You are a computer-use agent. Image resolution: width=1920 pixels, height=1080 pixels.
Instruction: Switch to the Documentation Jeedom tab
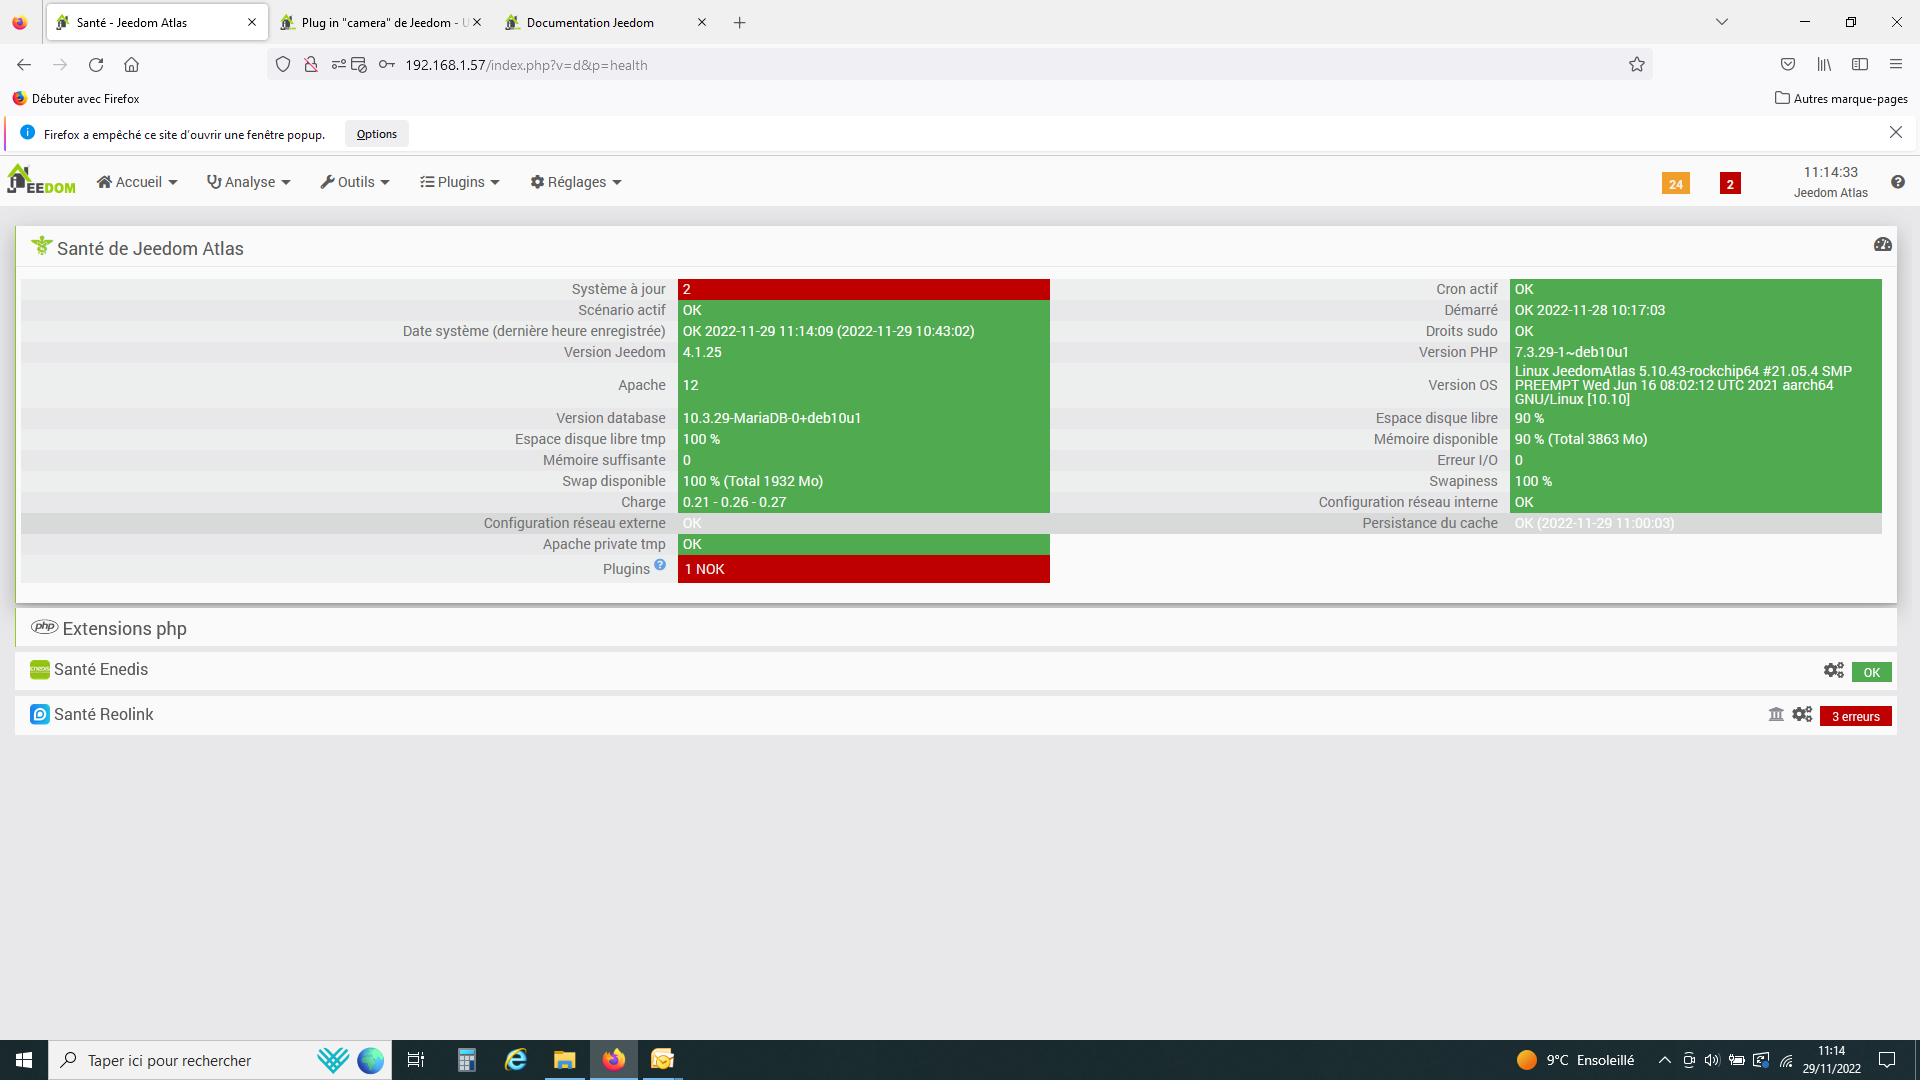[x=590, y=22]
